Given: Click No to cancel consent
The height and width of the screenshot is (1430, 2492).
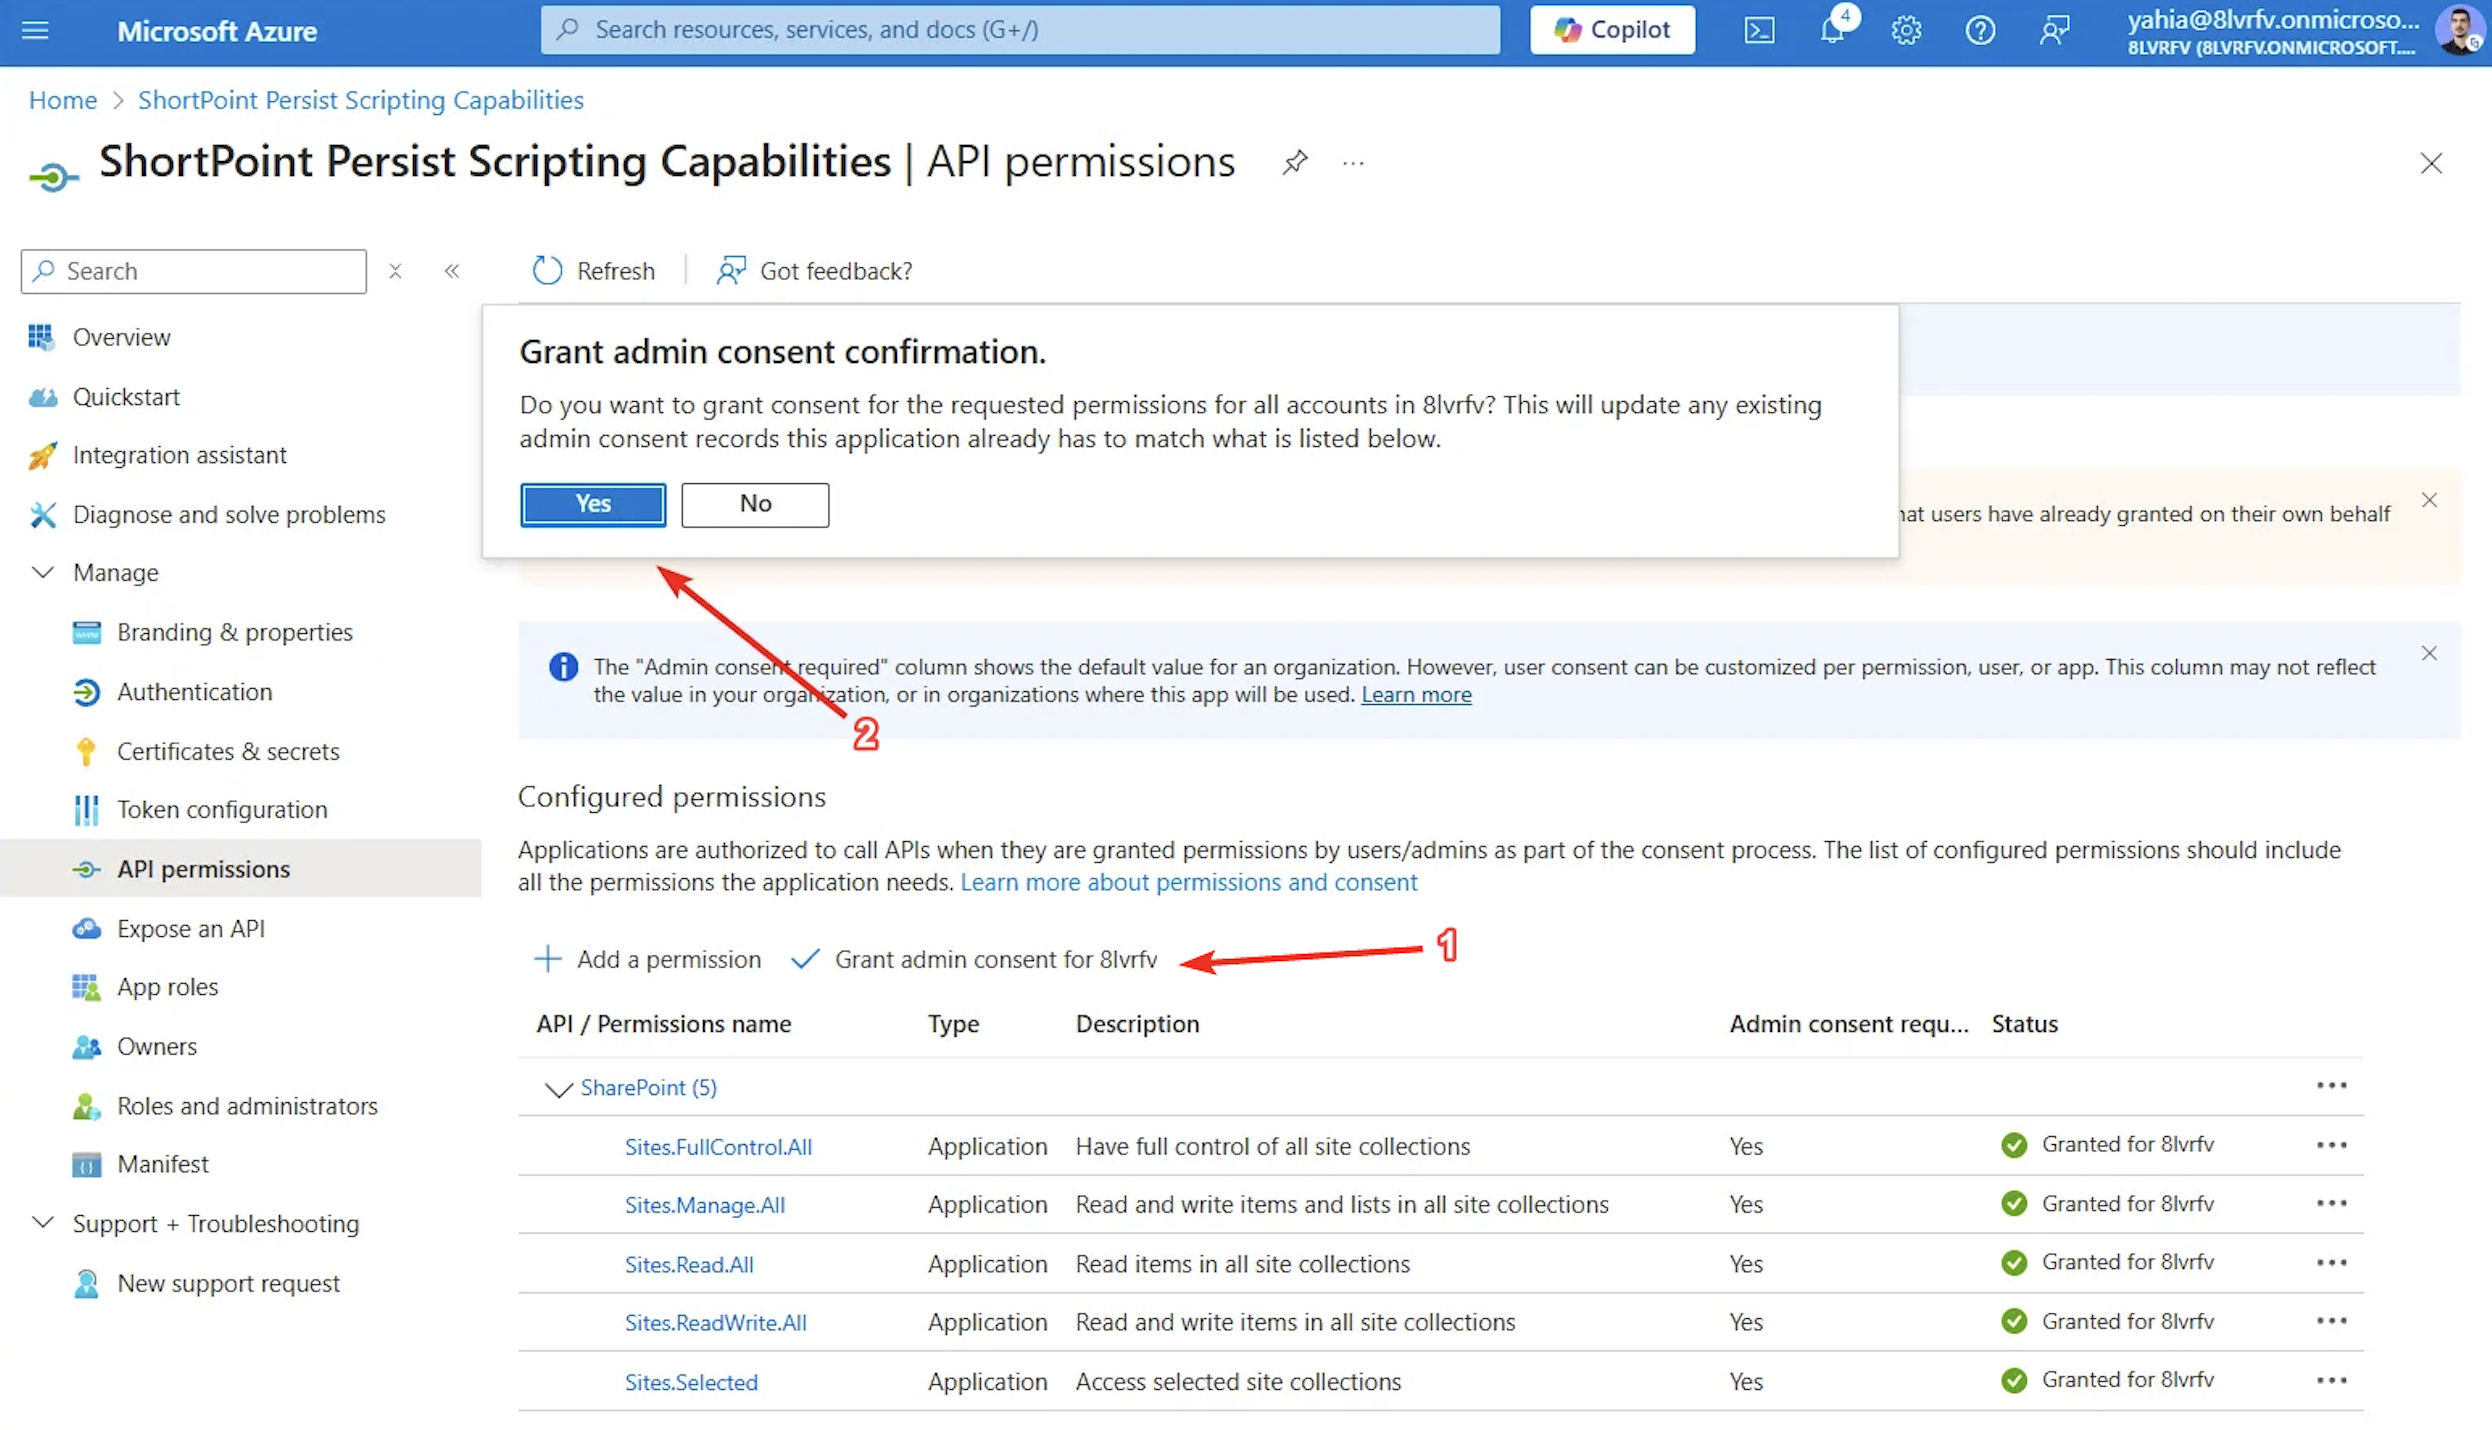Looking at the screenshot, I should (x=755, y=504).
